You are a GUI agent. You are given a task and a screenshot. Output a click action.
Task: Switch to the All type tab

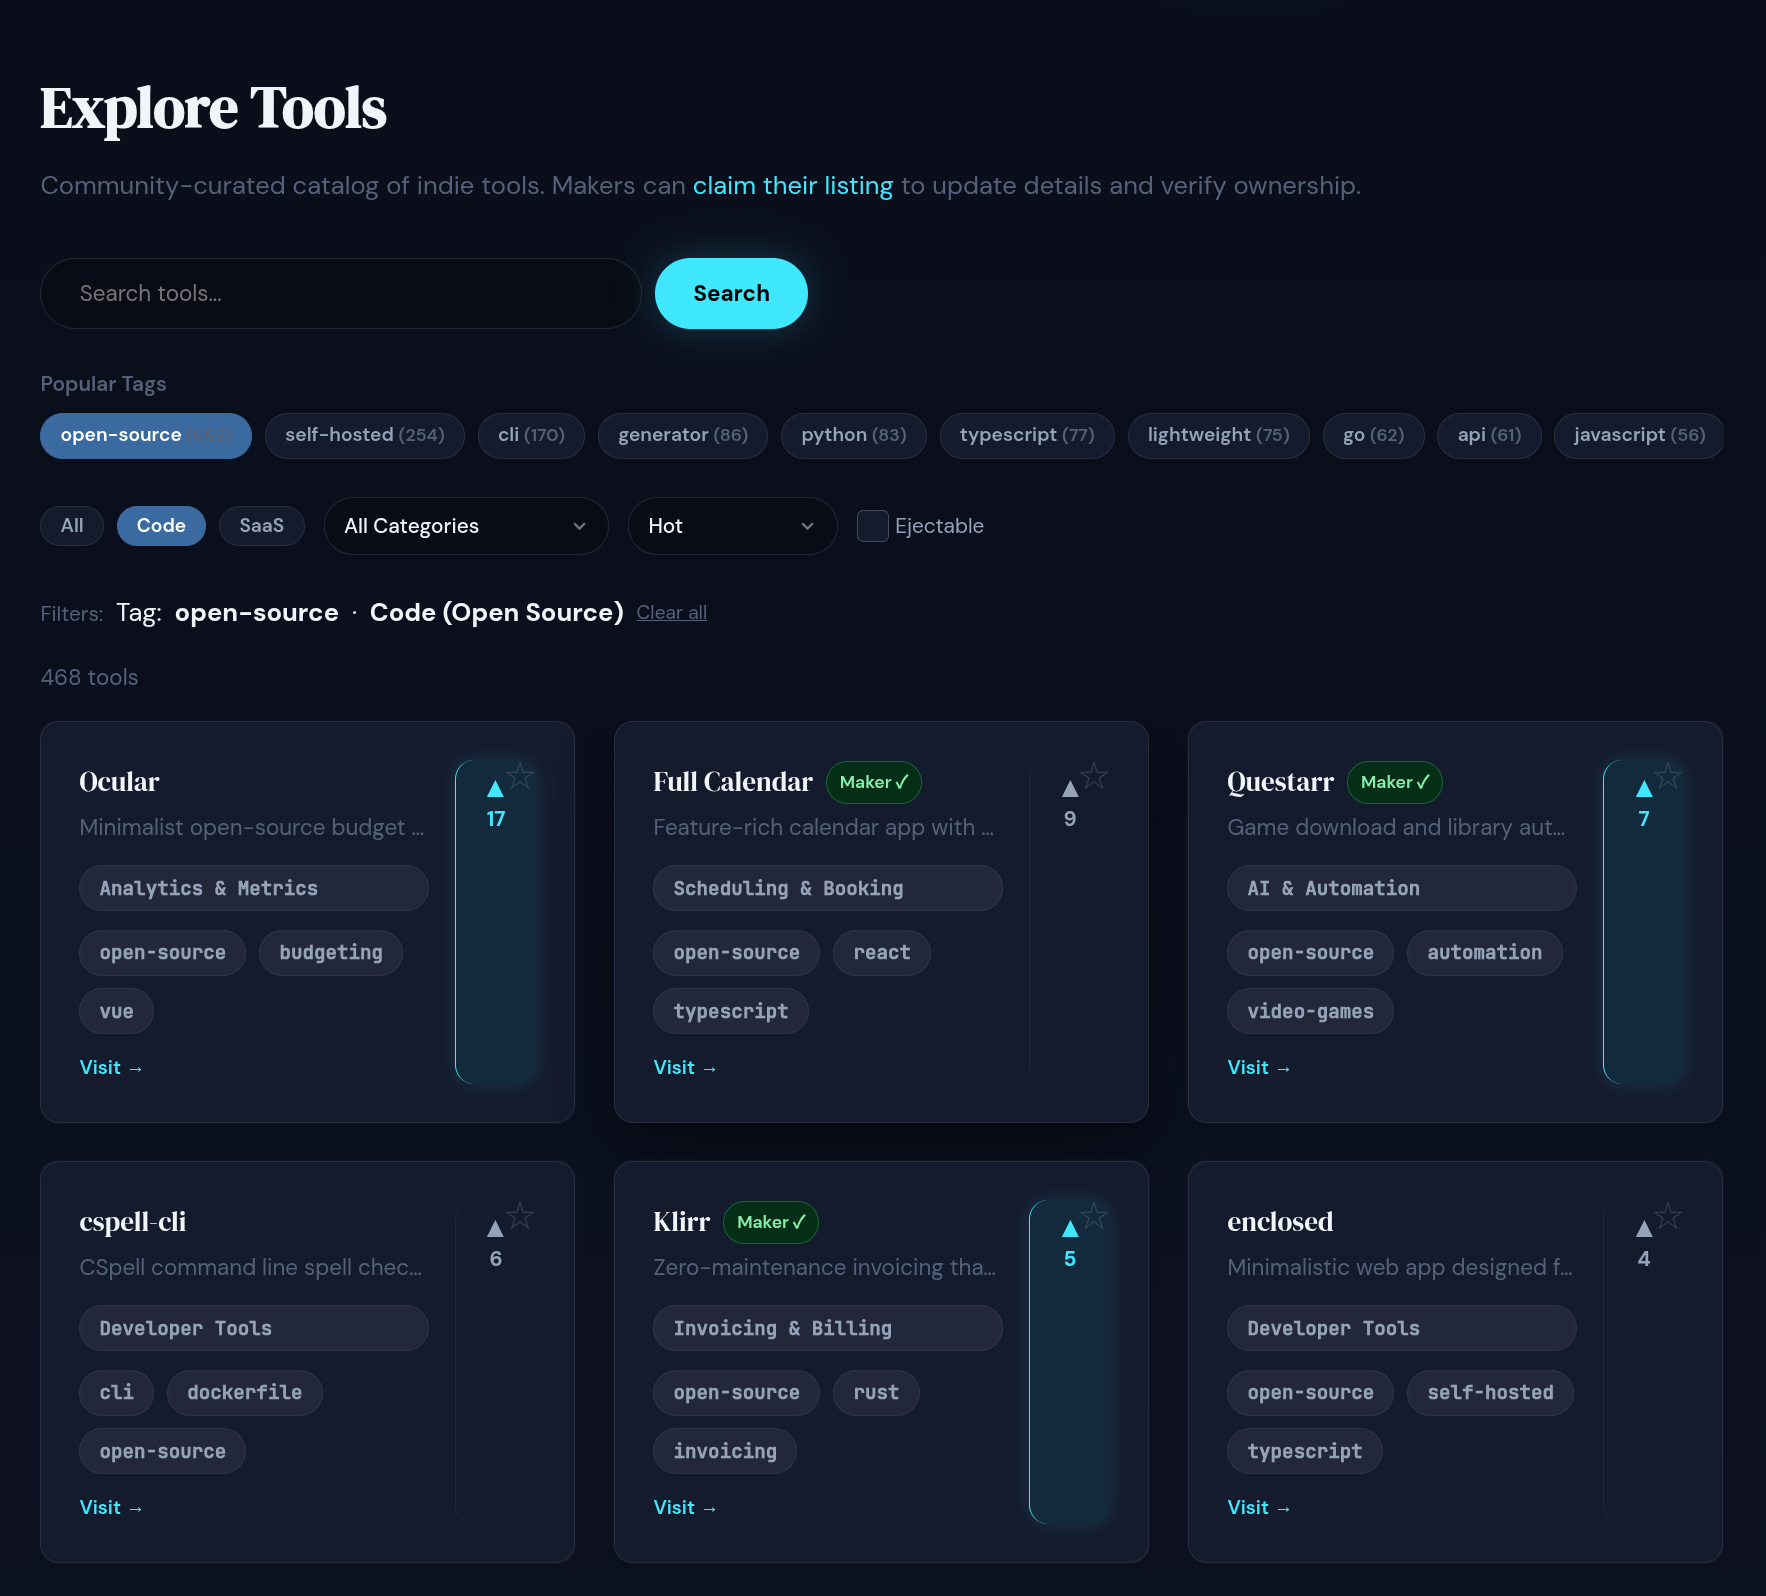click(x=72, y=526)
